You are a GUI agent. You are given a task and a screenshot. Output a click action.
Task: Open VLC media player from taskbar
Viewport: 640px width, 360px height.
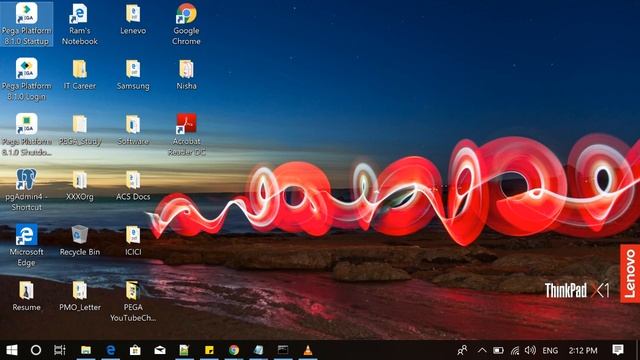pyautogui.click(x=308, y=350)
